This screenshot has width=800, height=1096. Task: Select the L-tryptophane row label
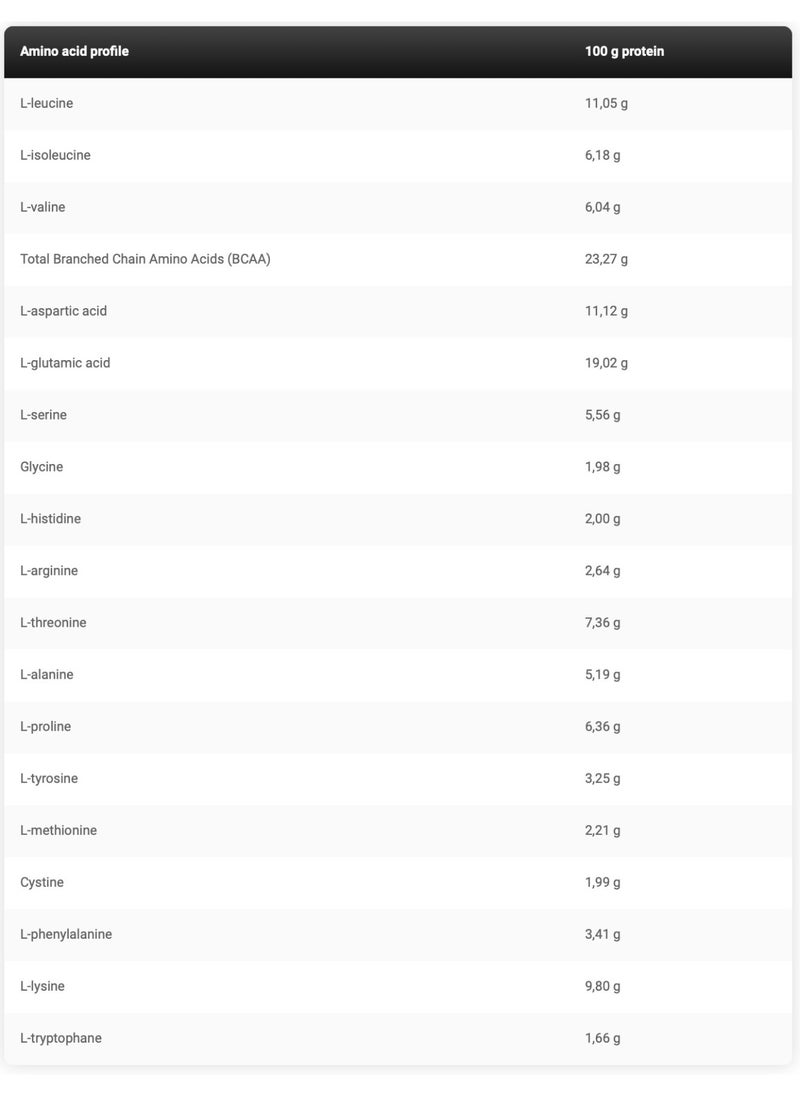pyautogui.click(x=61, y=1038)
